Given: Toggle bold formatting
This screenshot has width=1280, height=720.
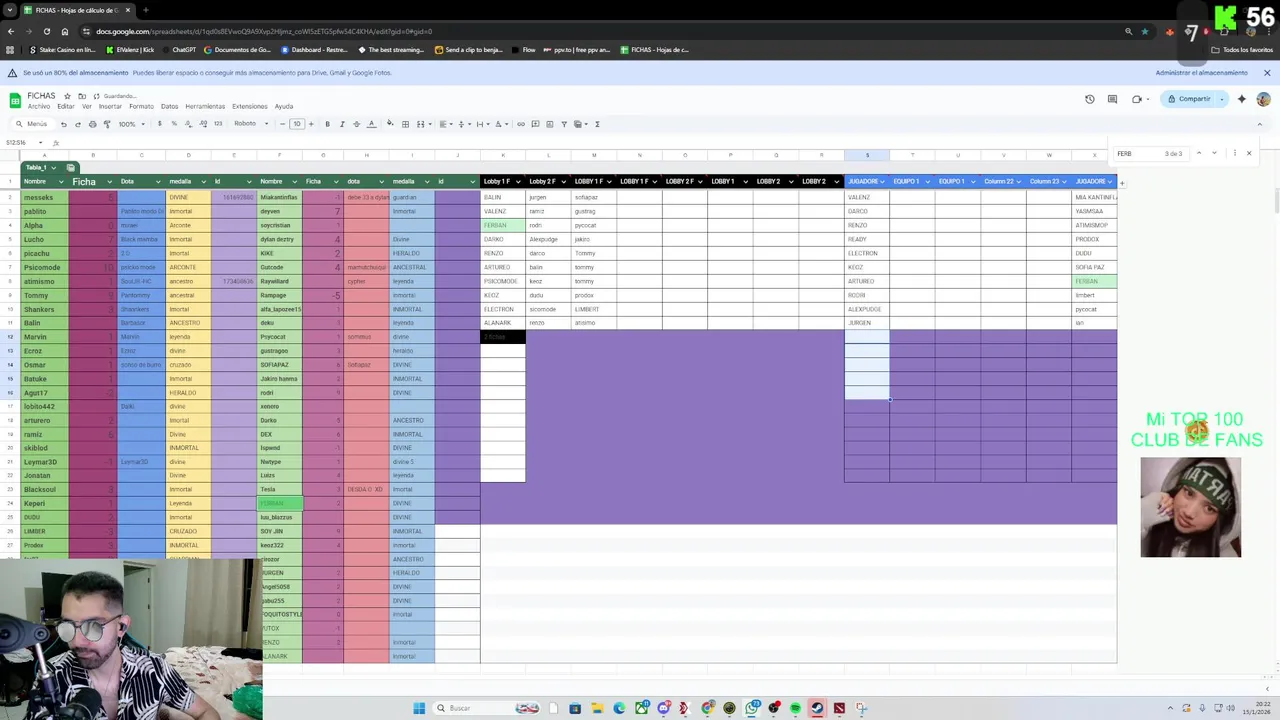Looking at the screenshot, I should click(327, 124).
